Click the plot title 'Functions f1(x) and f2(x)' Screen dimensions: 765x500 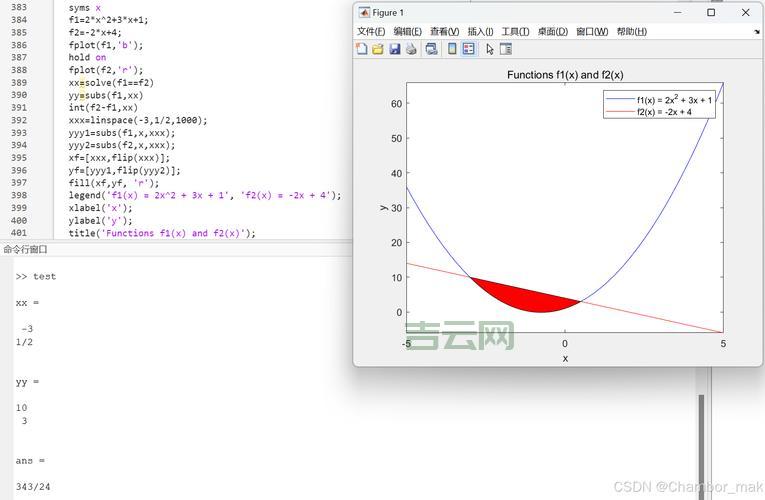[x=565, y=75]
